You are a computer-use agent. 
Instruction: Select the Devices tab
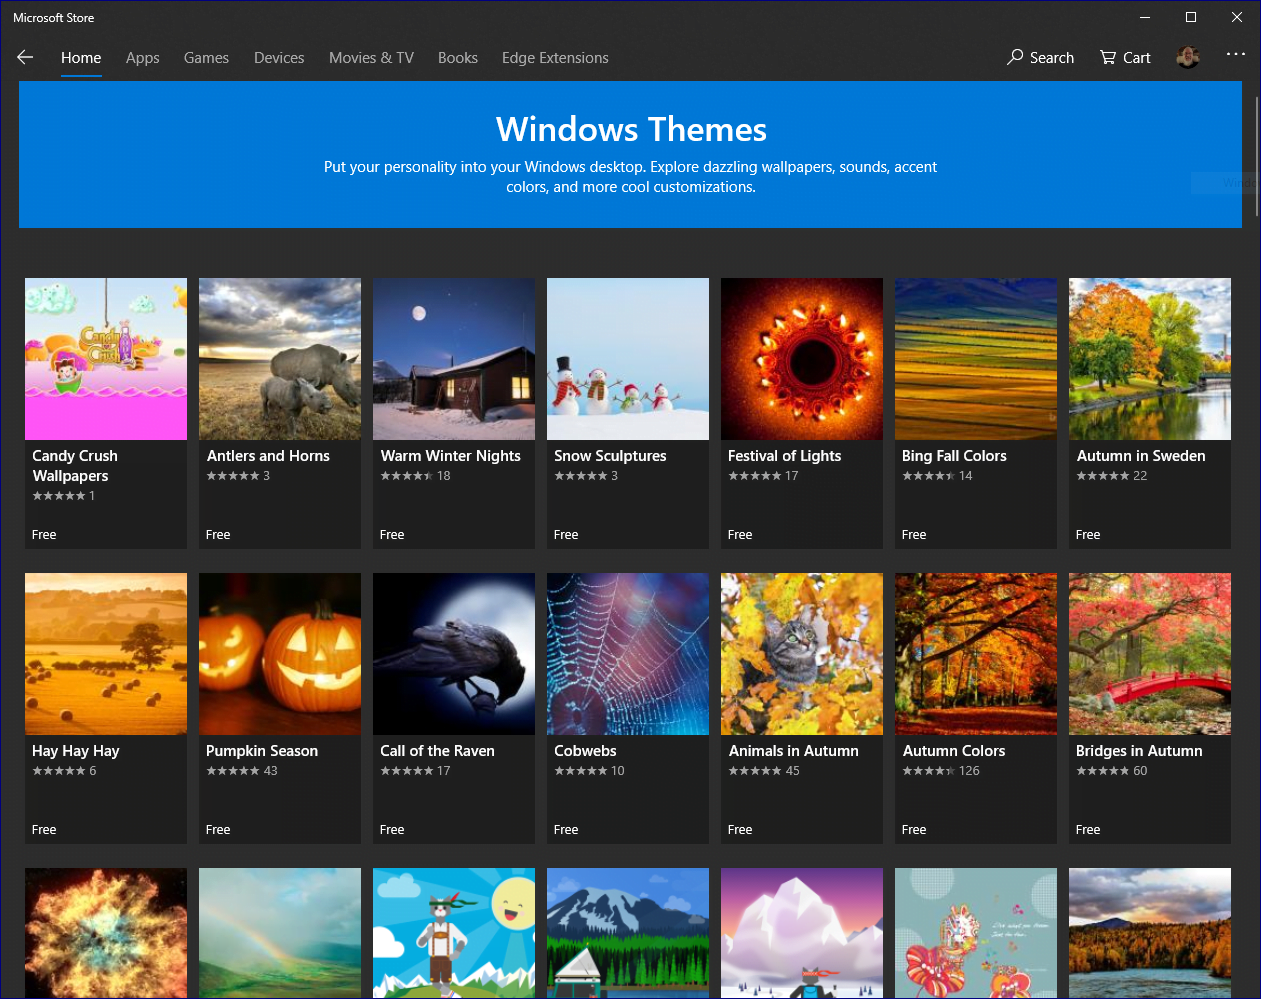[x=278, y=58]
